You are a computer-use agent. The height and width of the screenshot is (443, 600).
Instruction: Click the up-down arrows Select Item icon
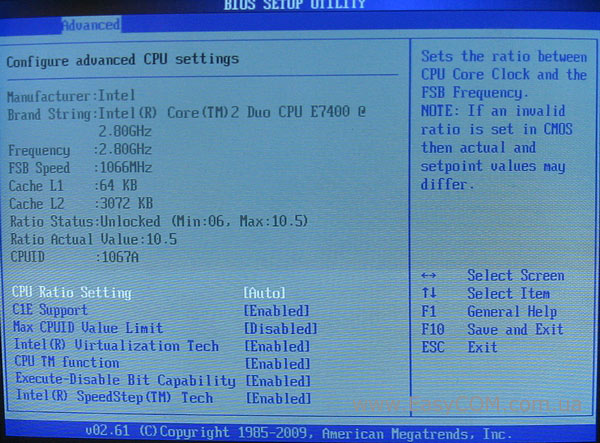click(x=429, y=293)
